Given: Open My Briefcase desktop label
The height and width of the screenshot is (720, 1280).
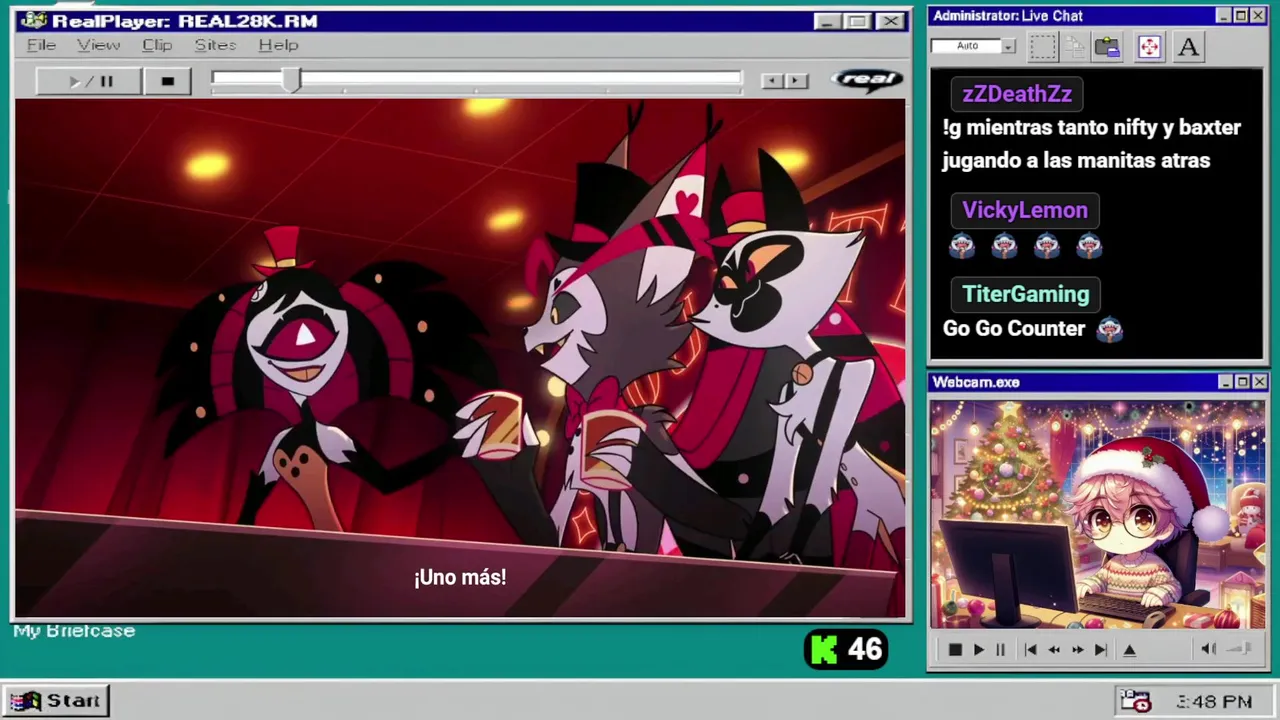Looking at the screenshot, I should tap(74, 631).
